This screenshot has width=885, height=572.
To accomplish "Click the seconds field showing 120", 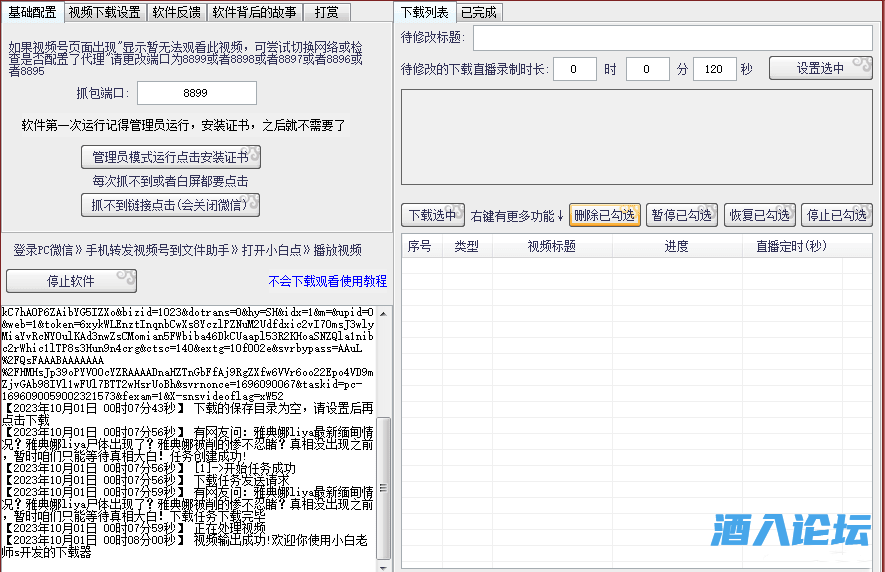I will [x=714, y=70].
